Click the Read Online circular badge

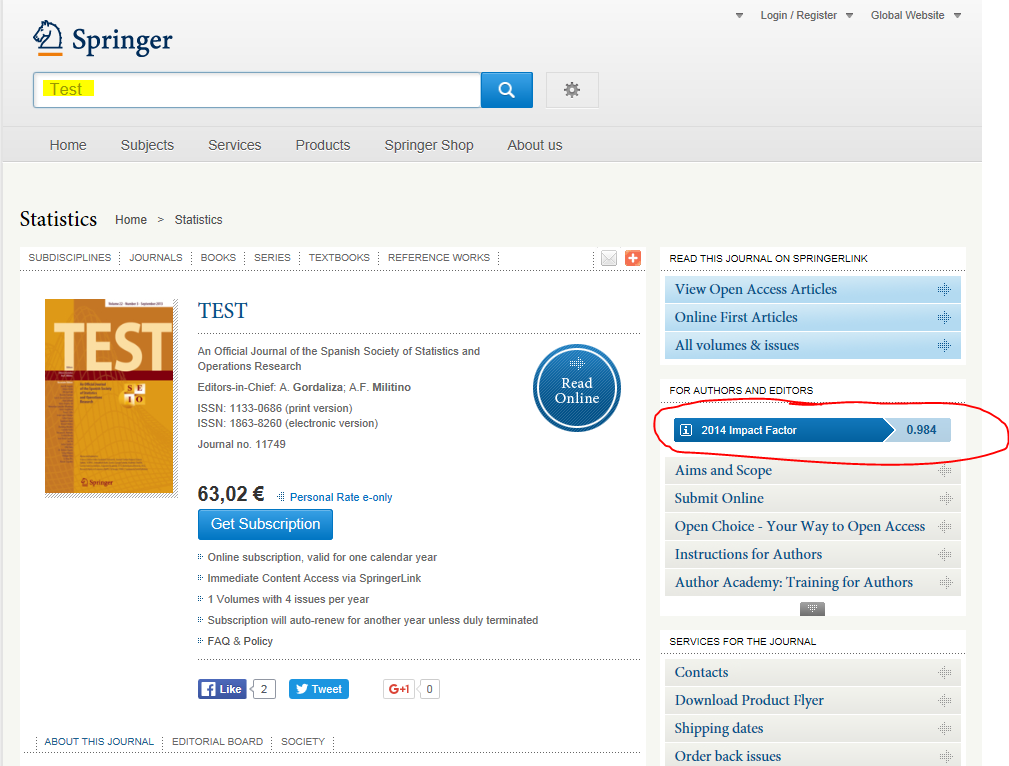click(x=577, y=388)
